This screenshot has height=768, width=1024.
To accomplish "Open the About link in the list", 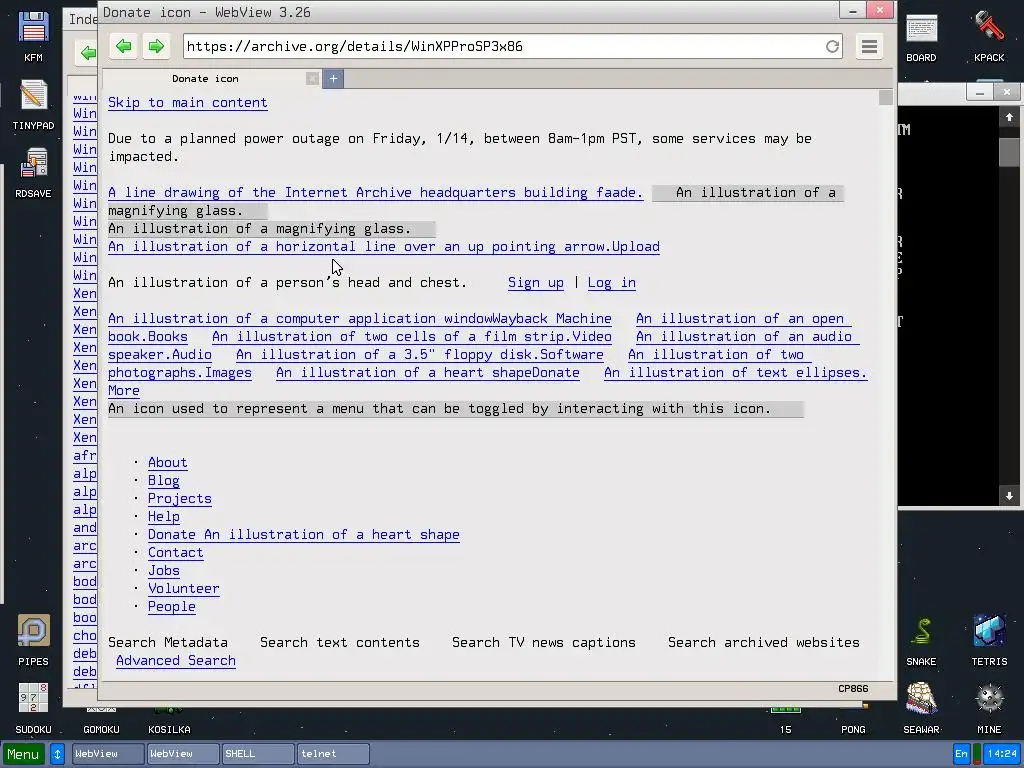I will click(x=168, y=462).
